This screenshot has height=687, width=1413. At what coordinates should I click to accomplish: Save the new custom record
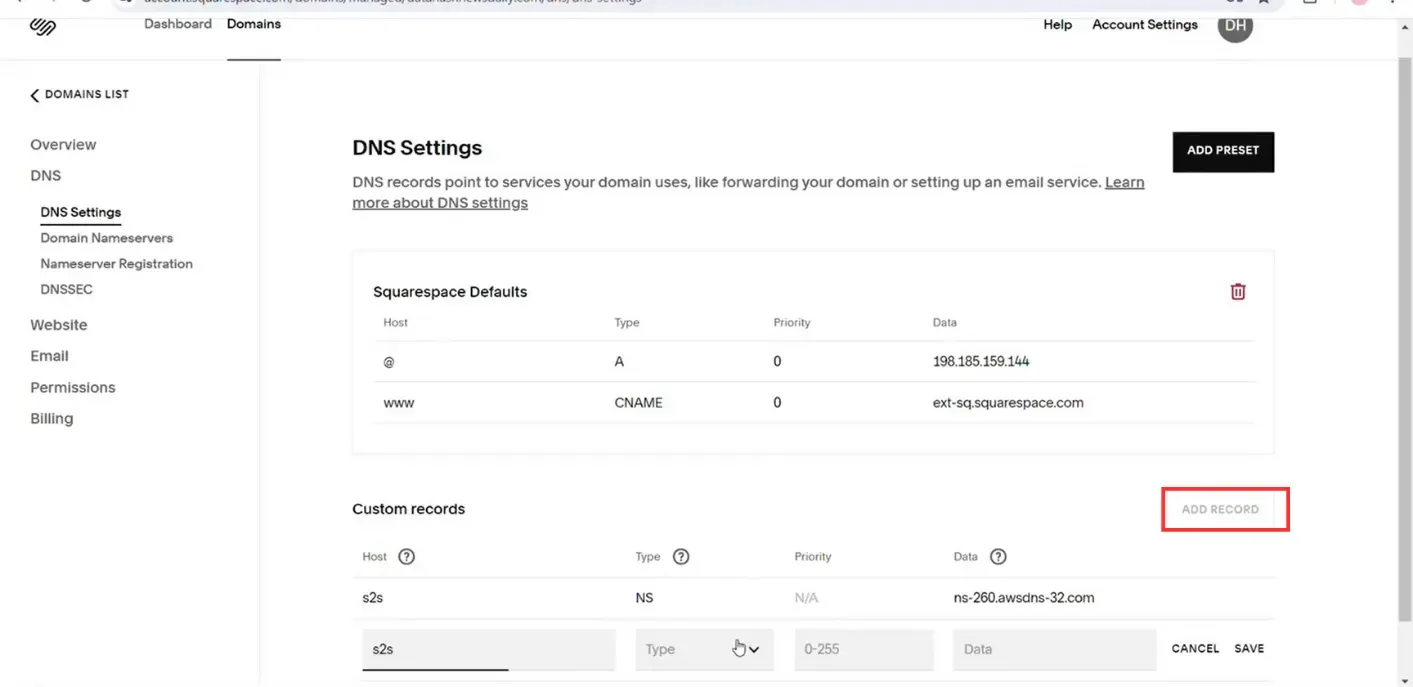pos(1249,649)
